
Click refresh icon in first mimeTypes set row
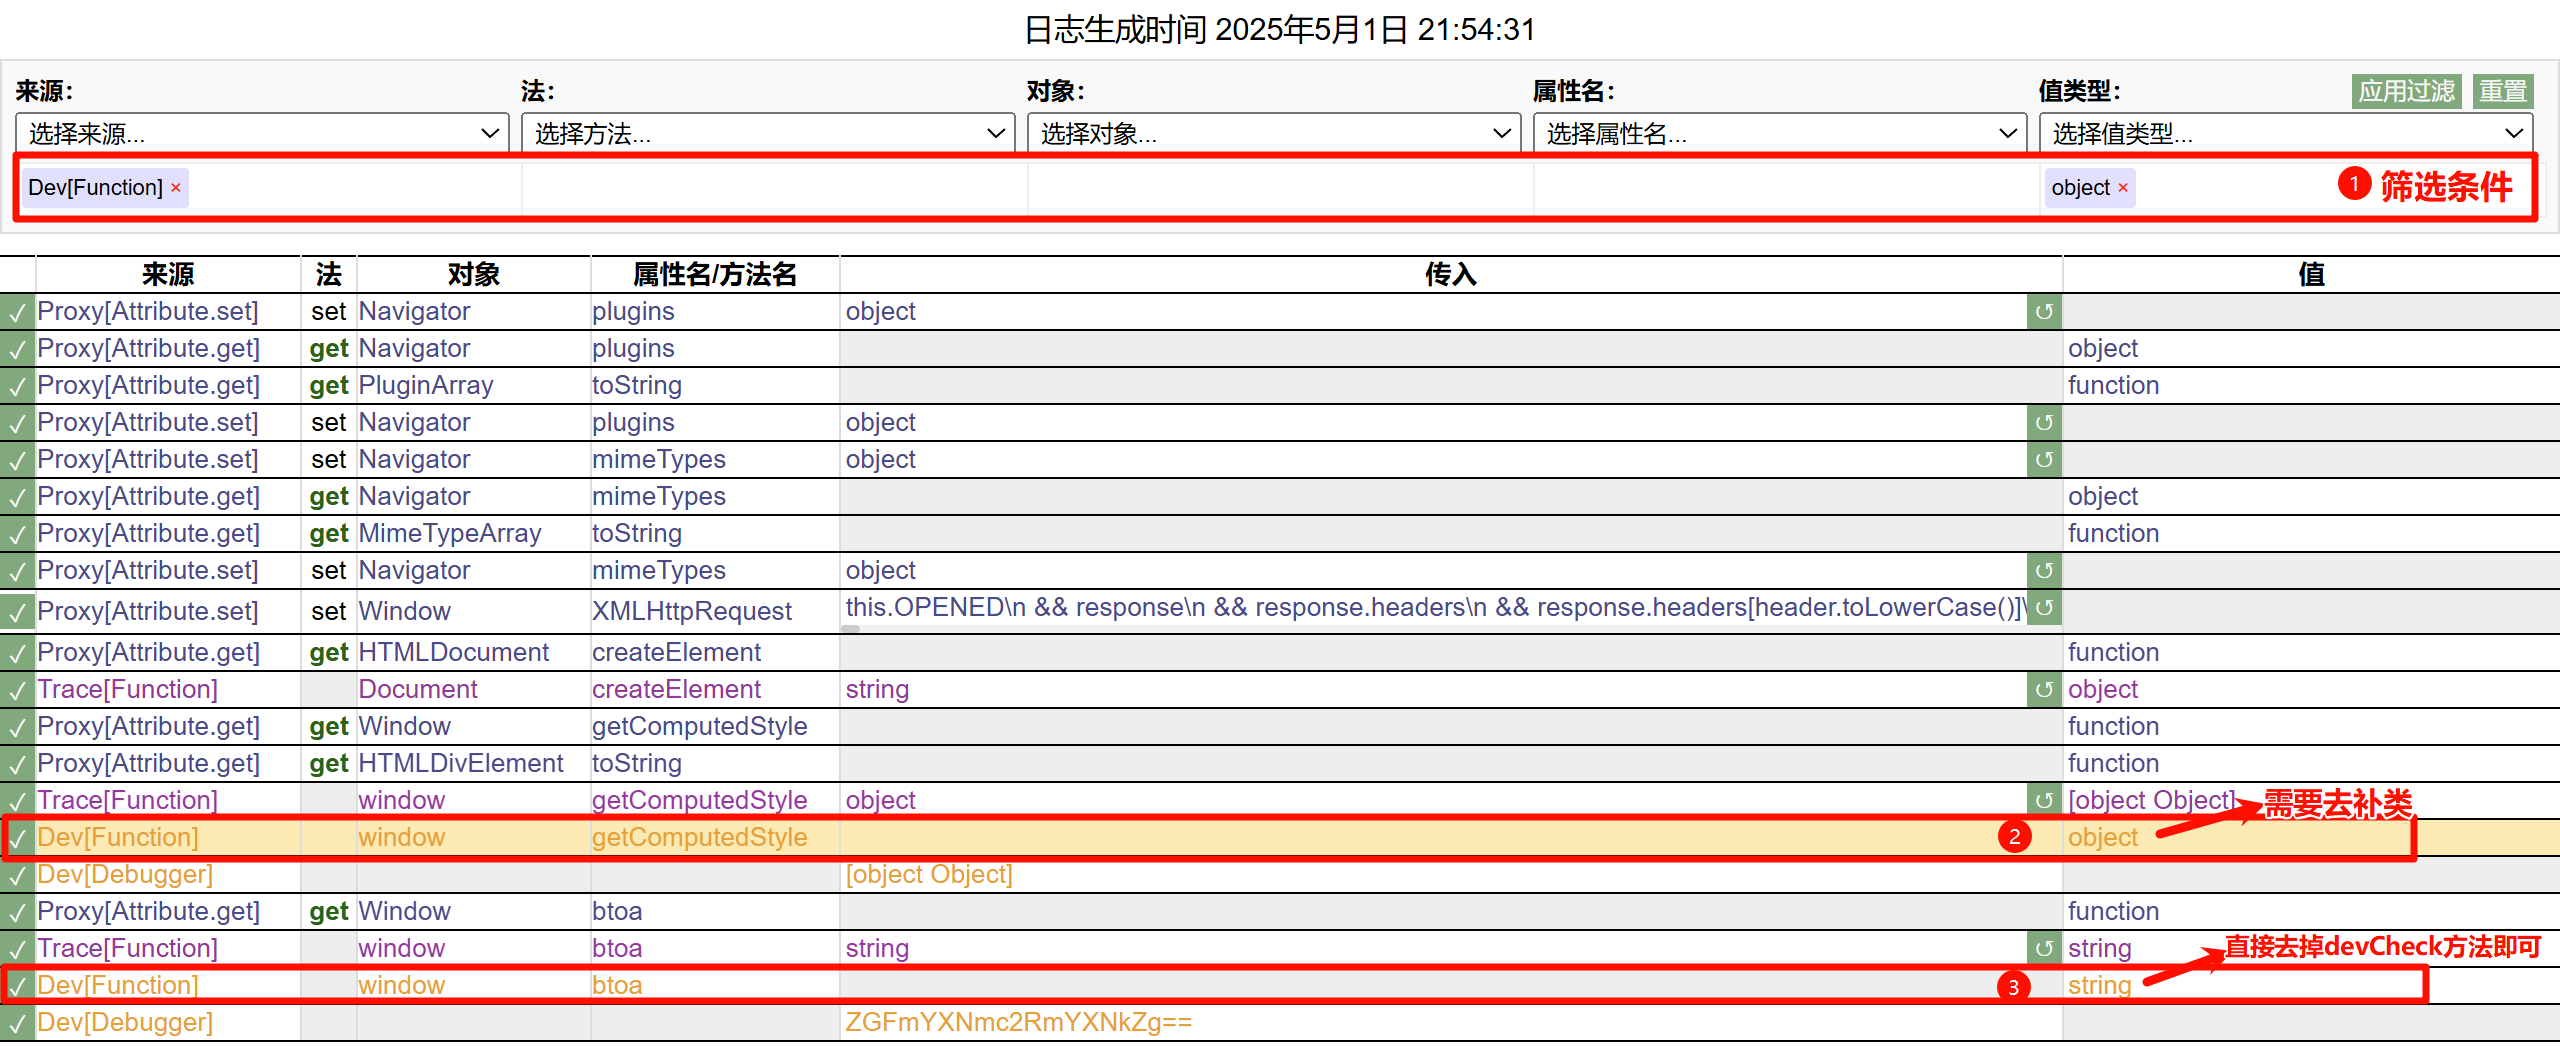coord(2043,460)
